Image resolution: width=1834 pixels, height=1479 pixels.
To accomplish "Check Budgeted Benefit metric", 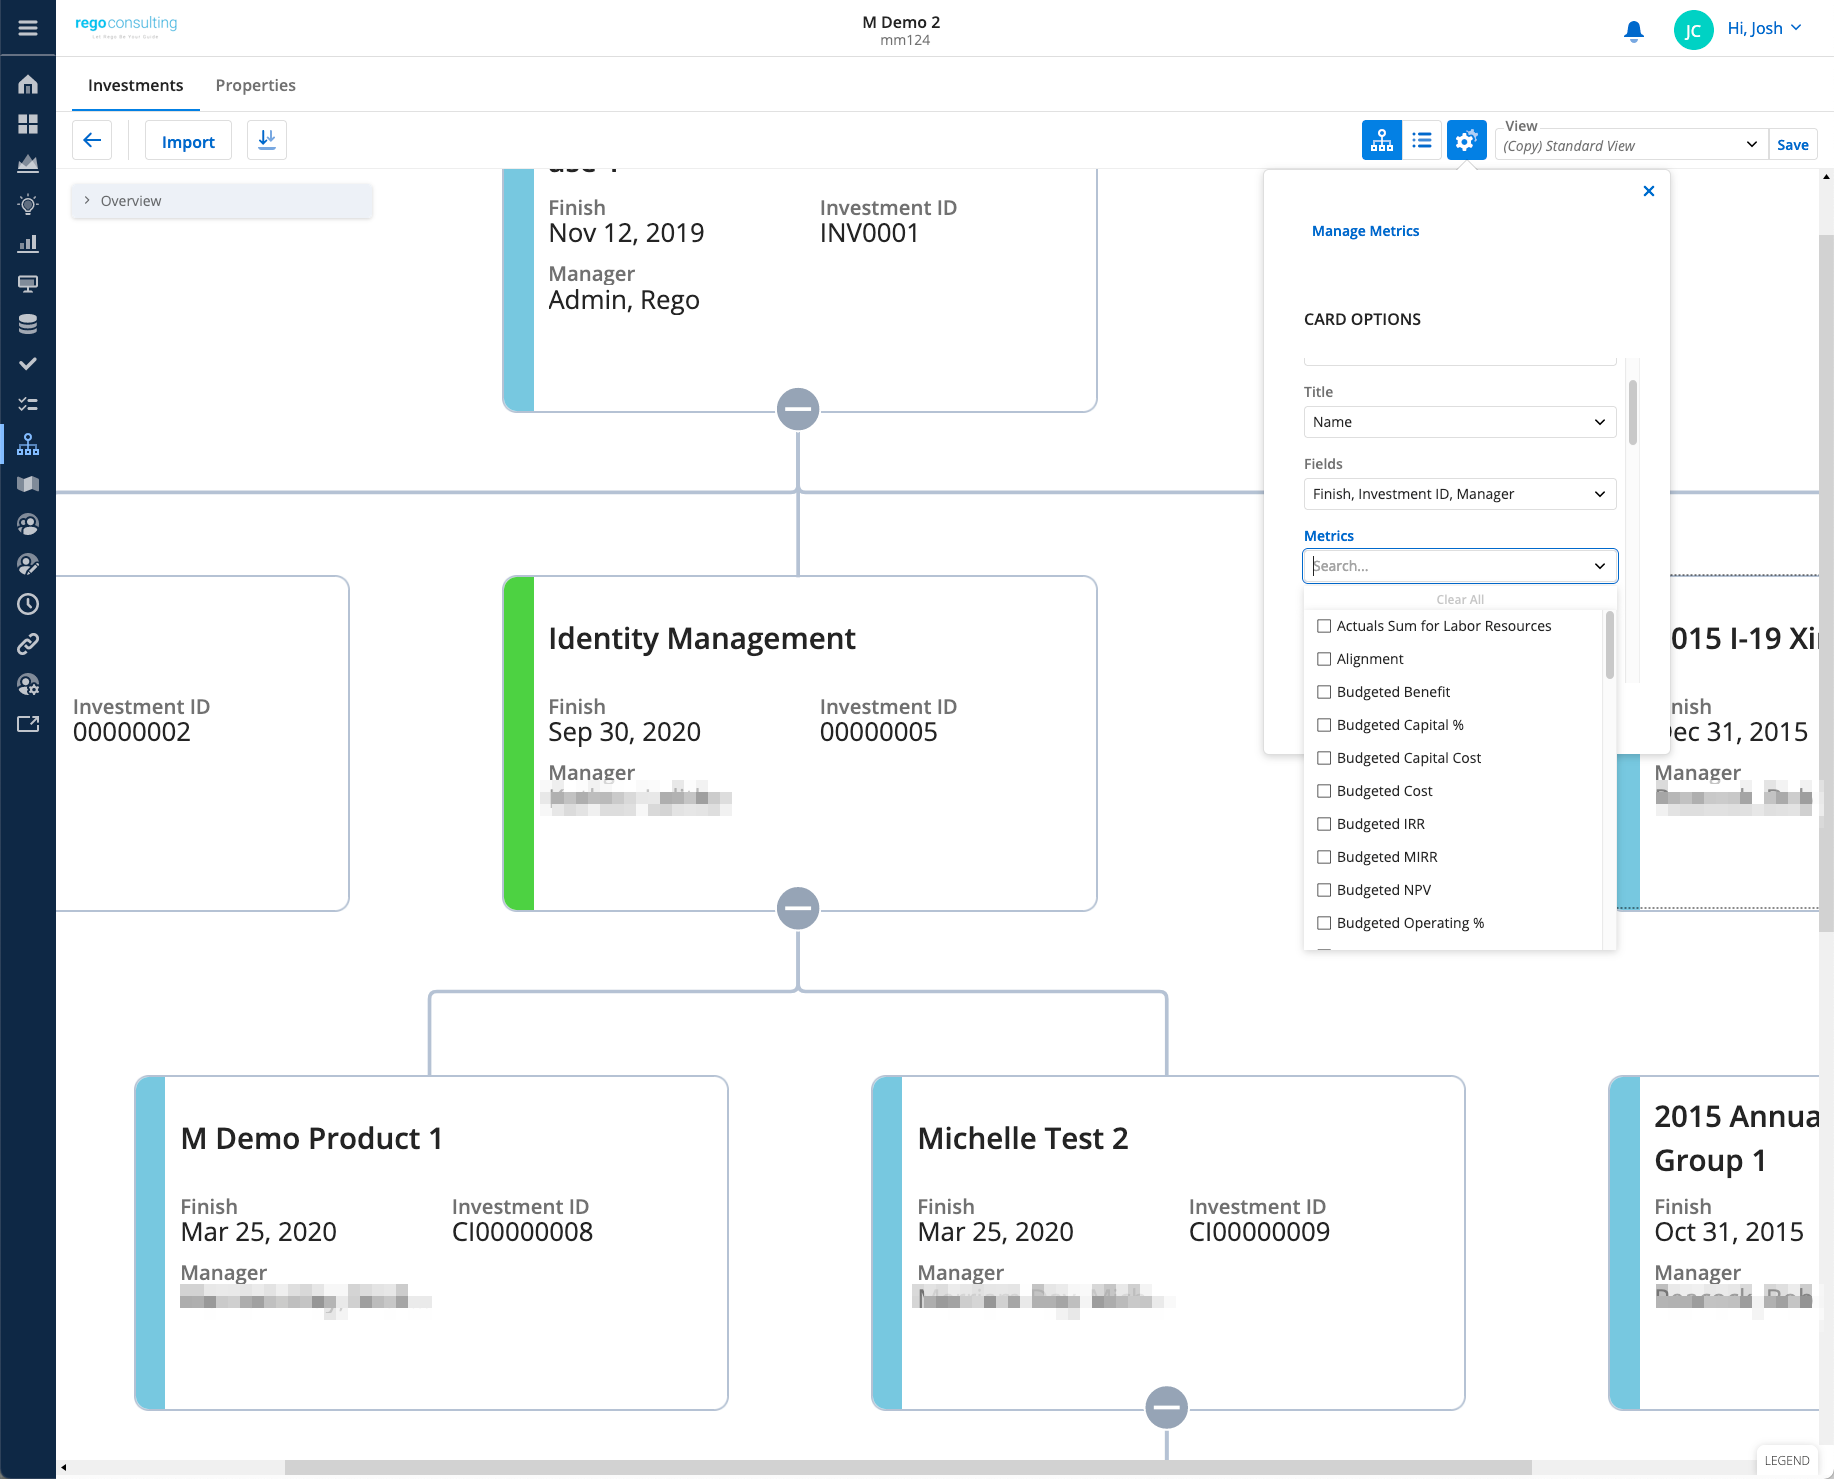I will point(1324,692).
